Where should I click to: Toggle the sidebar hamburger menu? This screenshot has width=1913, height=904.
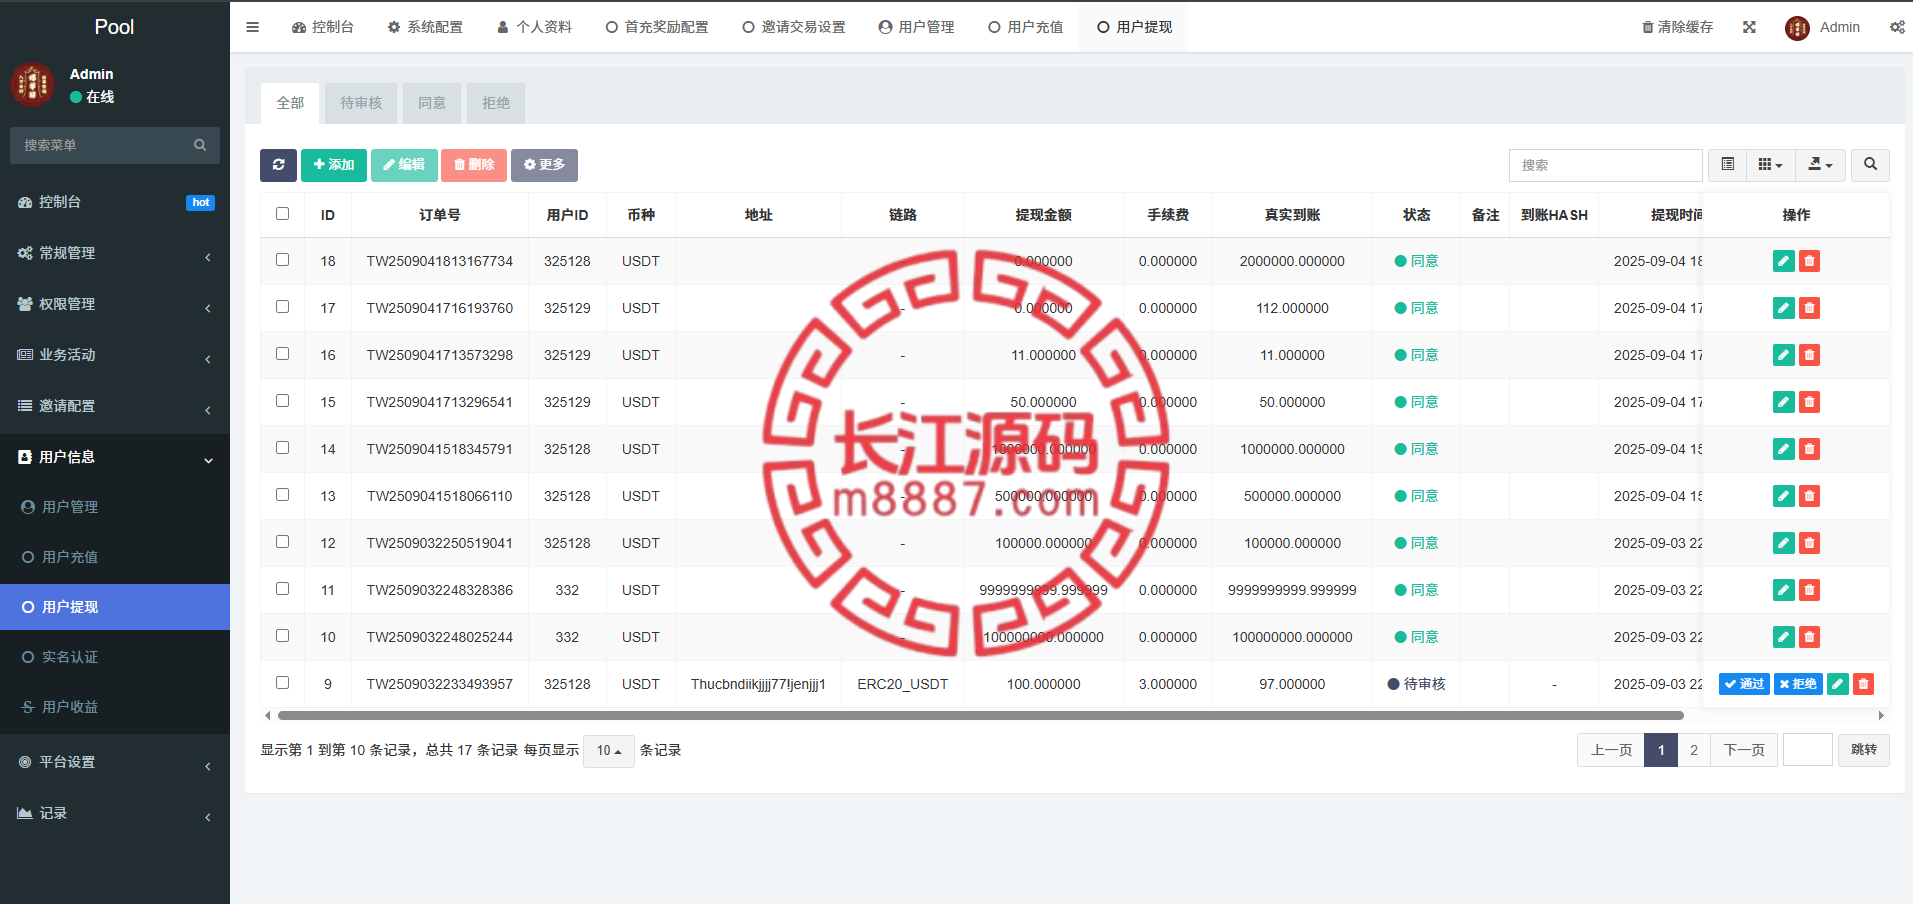[x=253, y=27]
